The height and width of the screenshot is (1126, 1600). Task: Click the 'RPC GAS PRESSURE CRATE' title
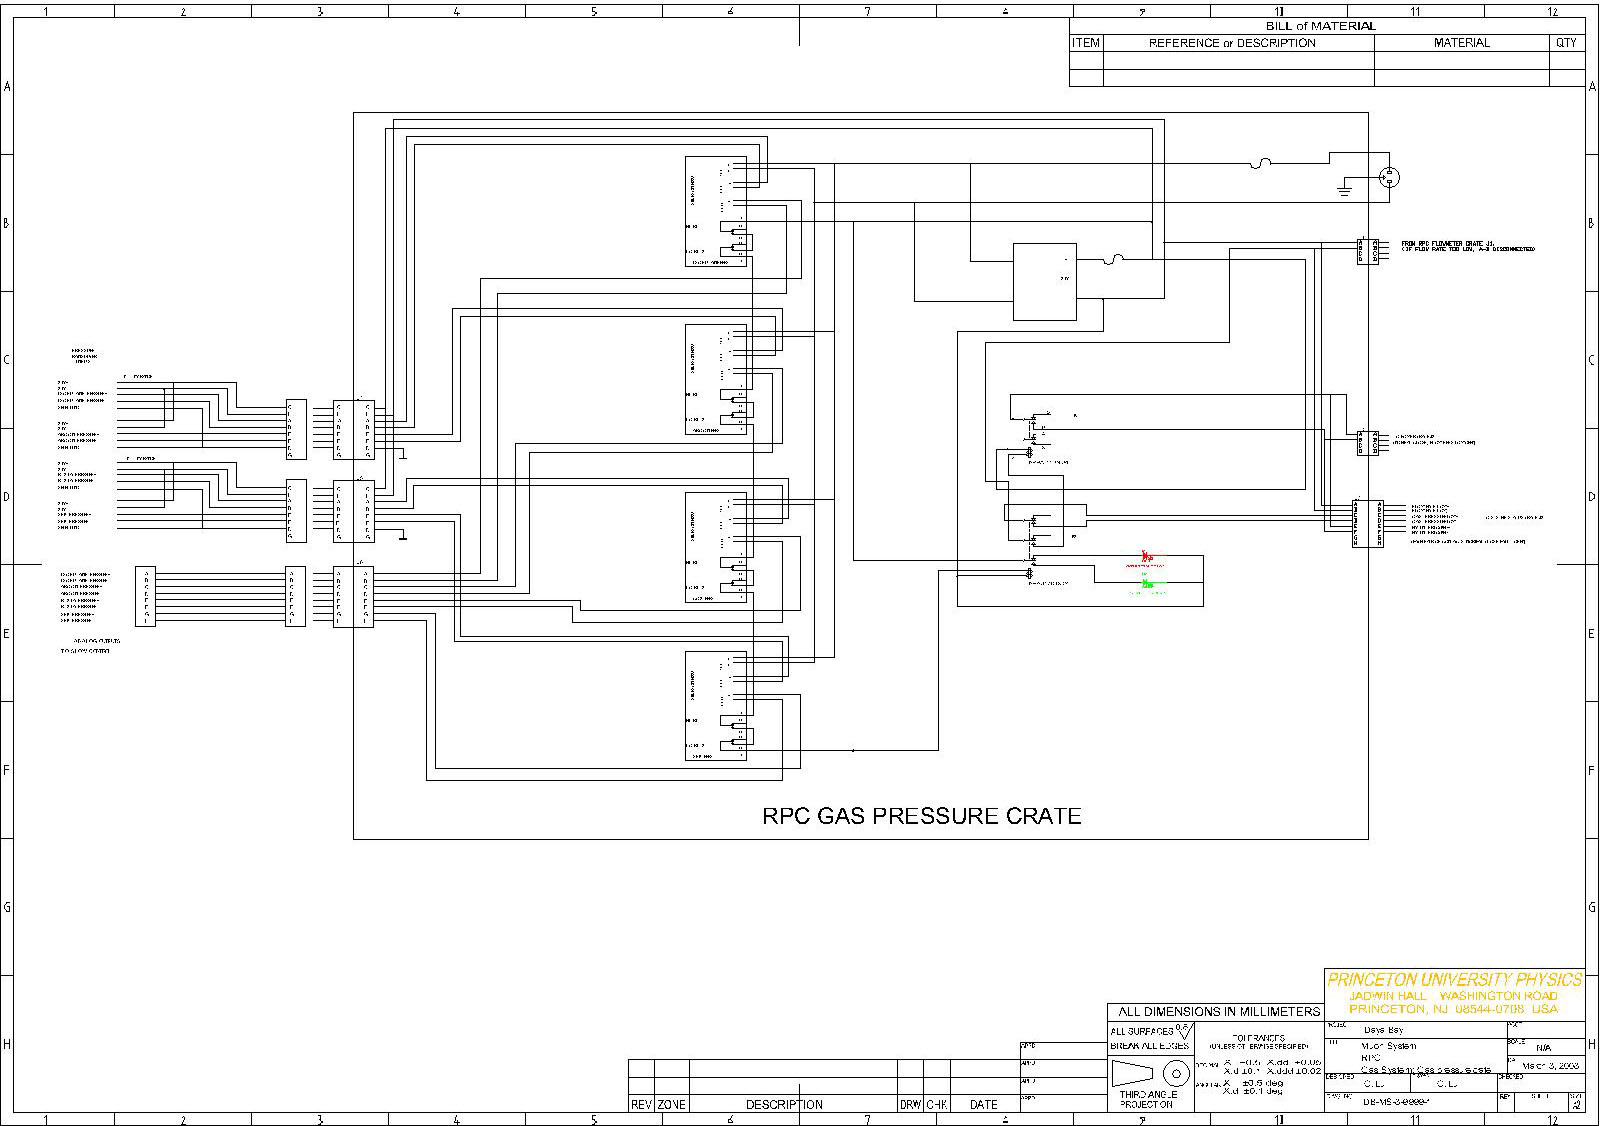921,816
